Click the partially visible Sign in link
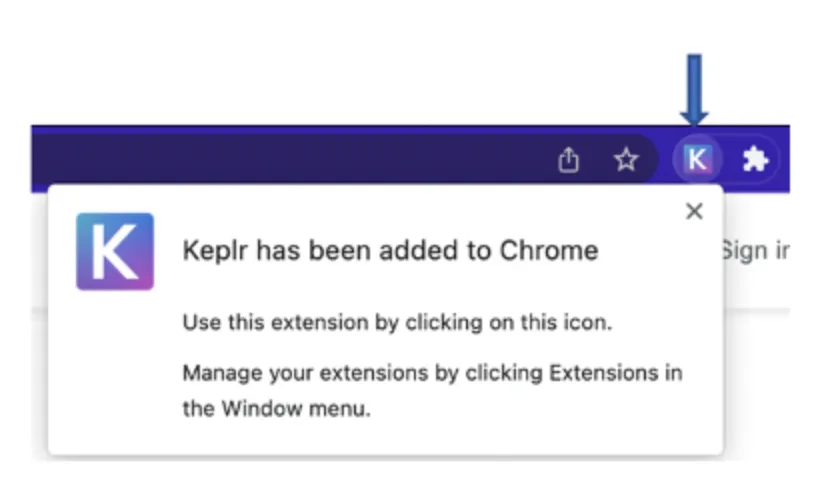Screen dimensions: 824x486 point(755,251)
